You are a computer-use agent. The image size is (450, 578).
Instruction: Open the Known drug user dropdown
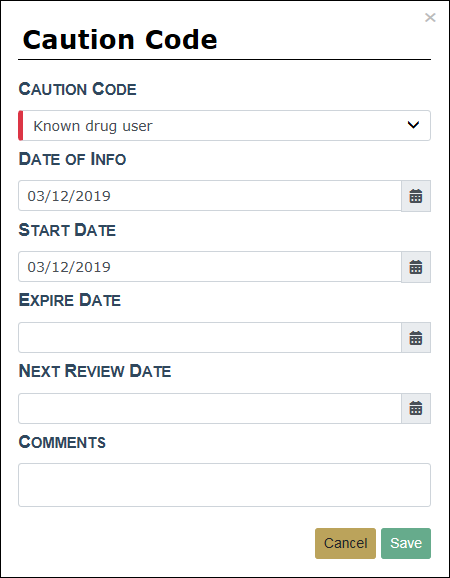224,126
